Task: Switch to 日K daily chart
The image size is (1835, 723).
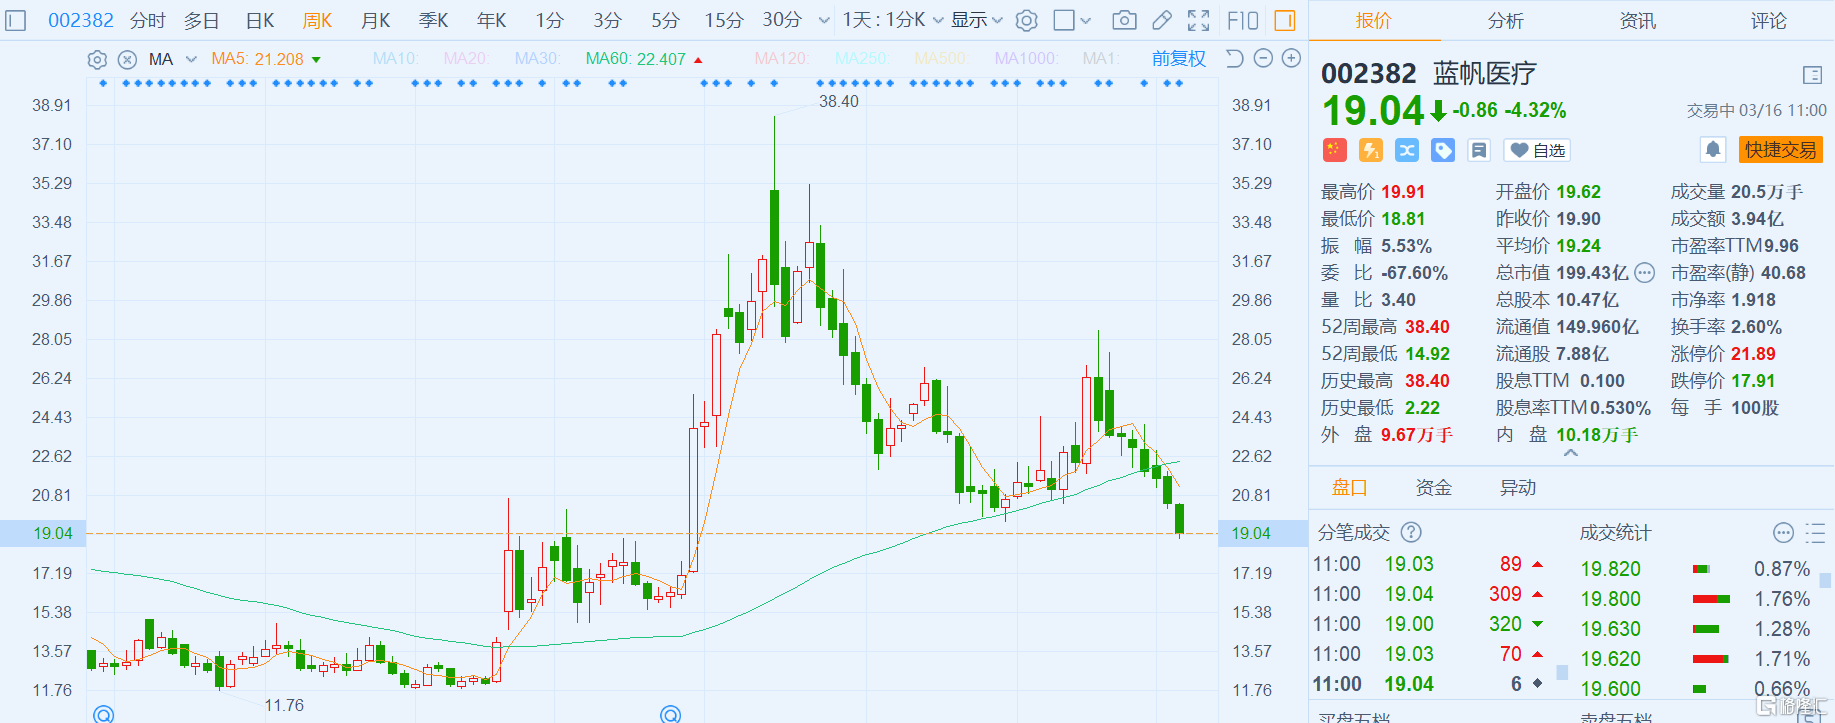Action: tap(260, 20)
